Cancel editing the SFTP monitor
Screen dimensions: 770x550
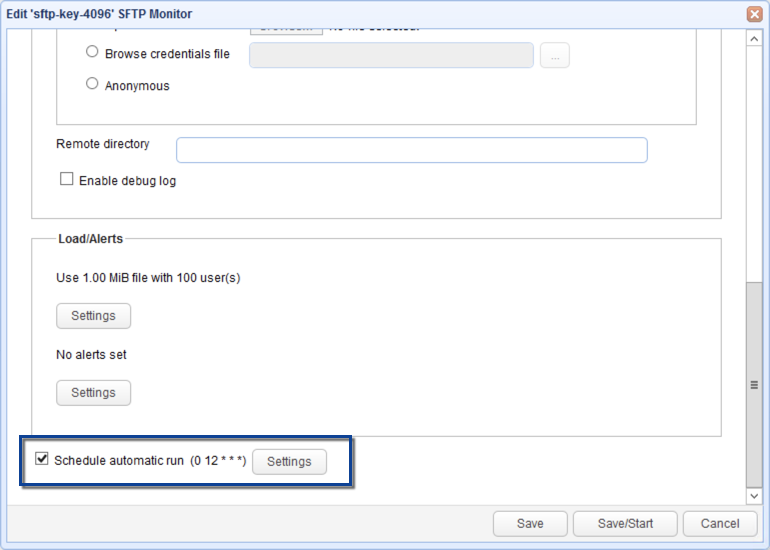[720, 524]
